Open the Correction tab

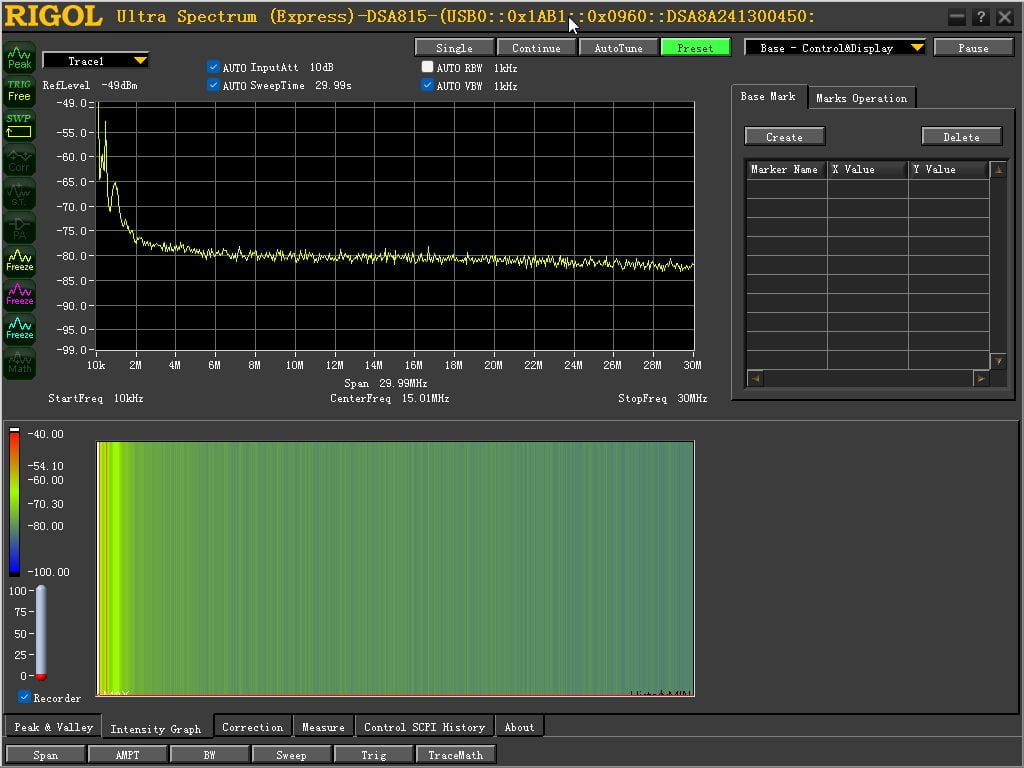[253, 727]
